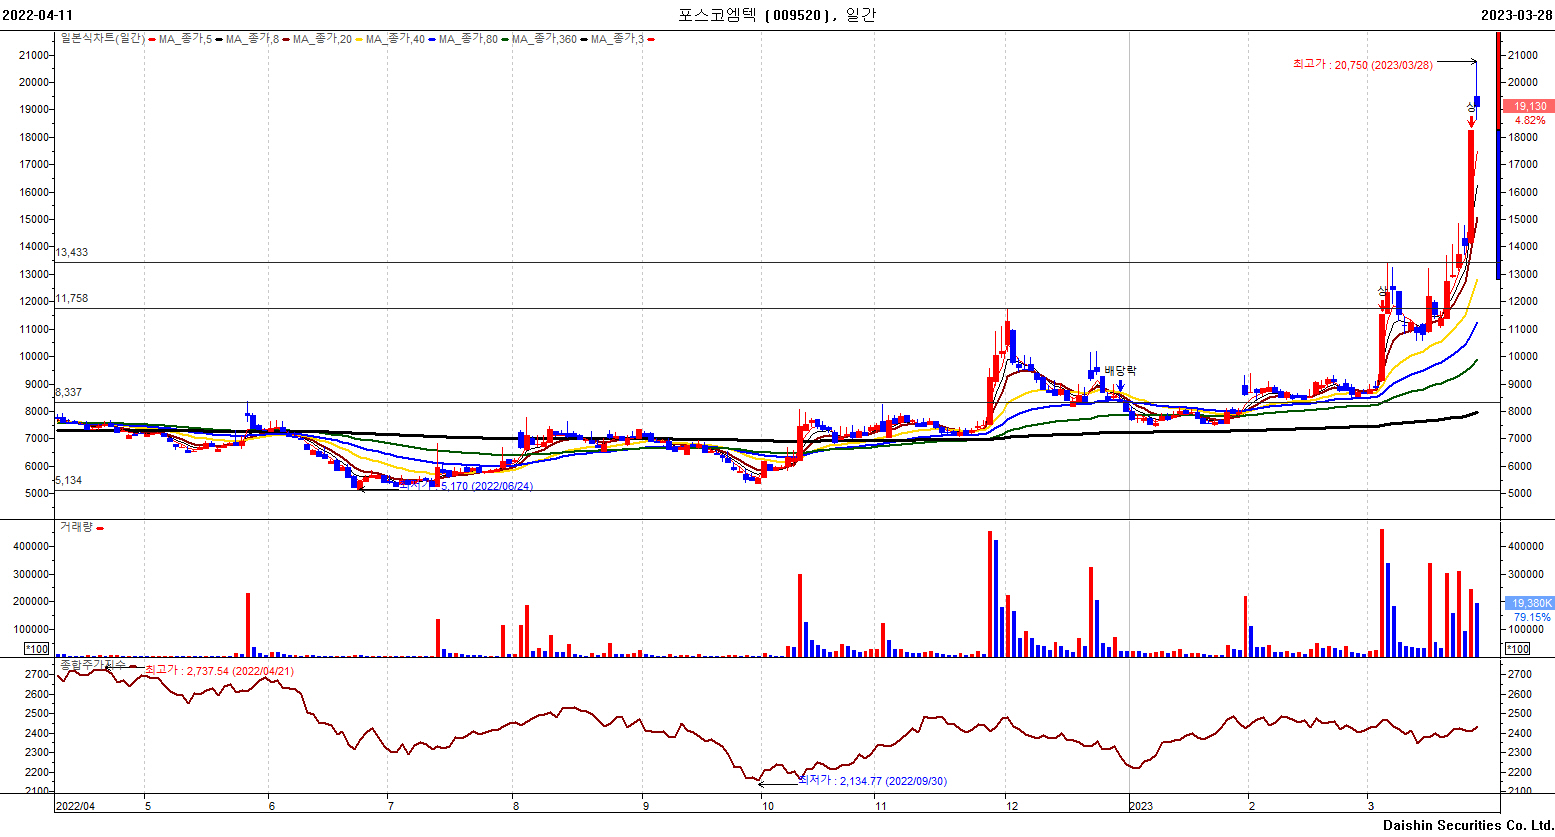1555x837 pixels.
Task: Click the 79.15% volume ratio label
Action: coord(1532,617)
